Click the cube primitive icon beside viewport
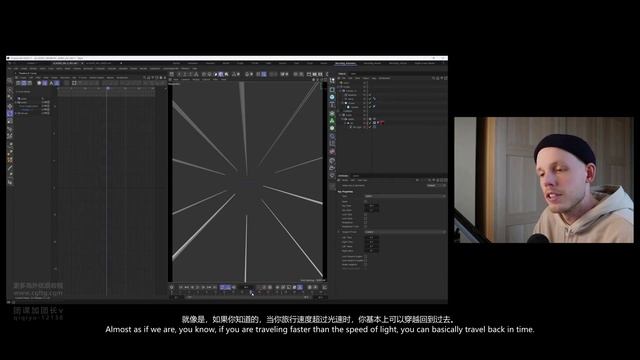This screenshot has width=640, height=360. [x=332, y=89]
